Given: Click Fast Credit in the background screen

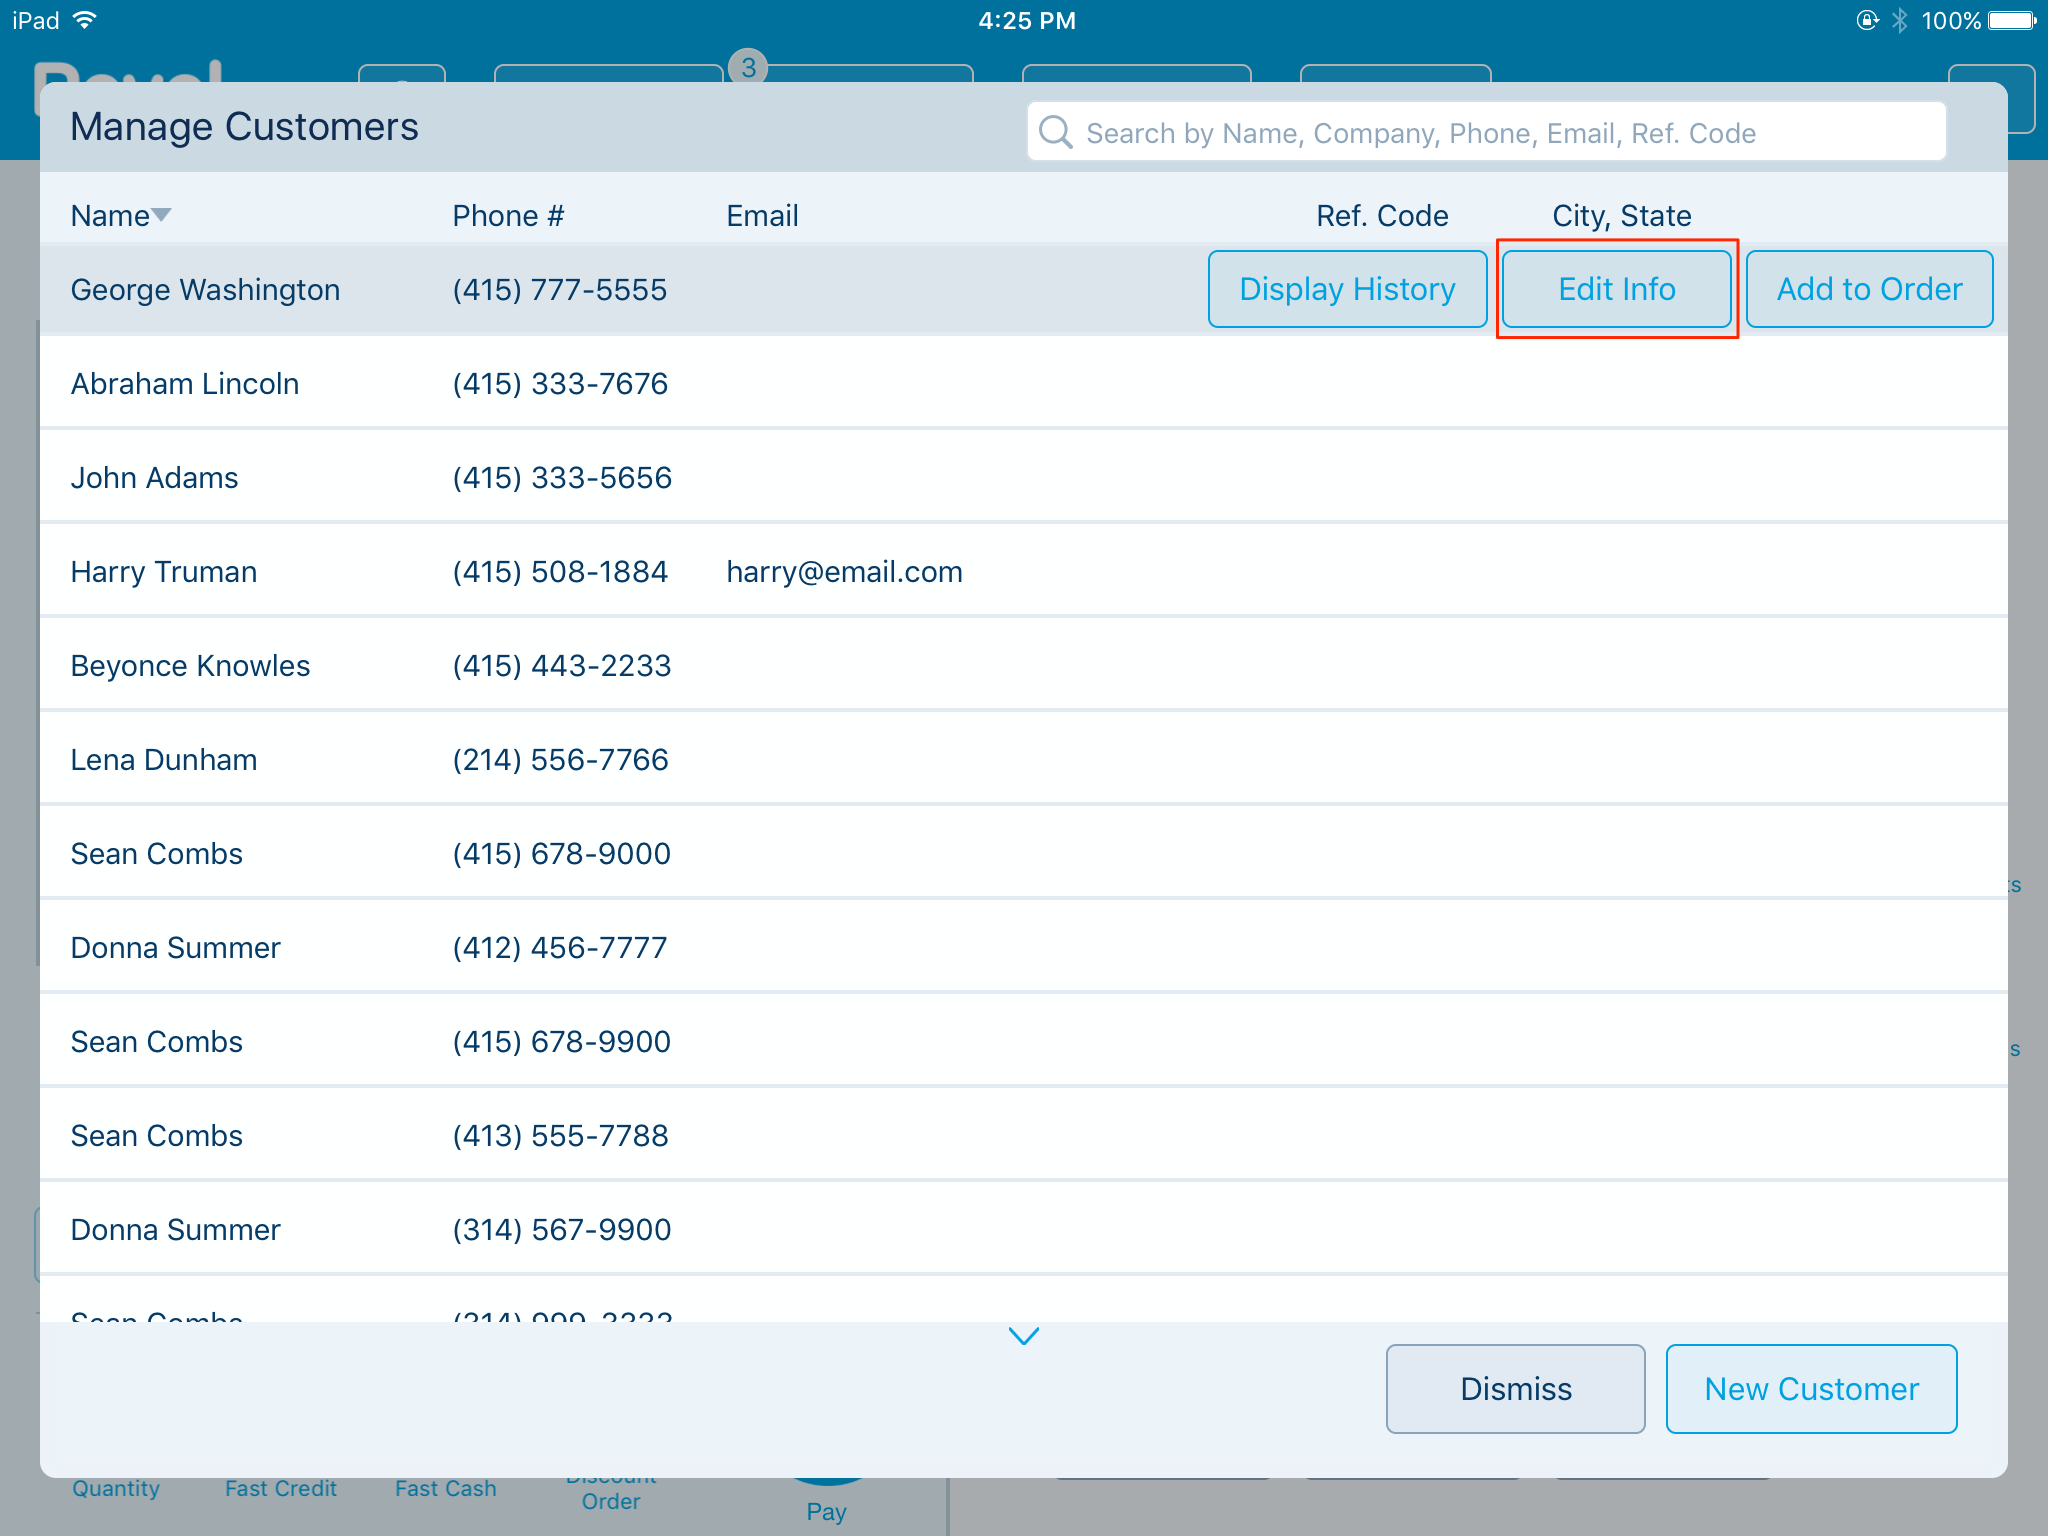Looking at the screenshot, I should [280, 1489].
